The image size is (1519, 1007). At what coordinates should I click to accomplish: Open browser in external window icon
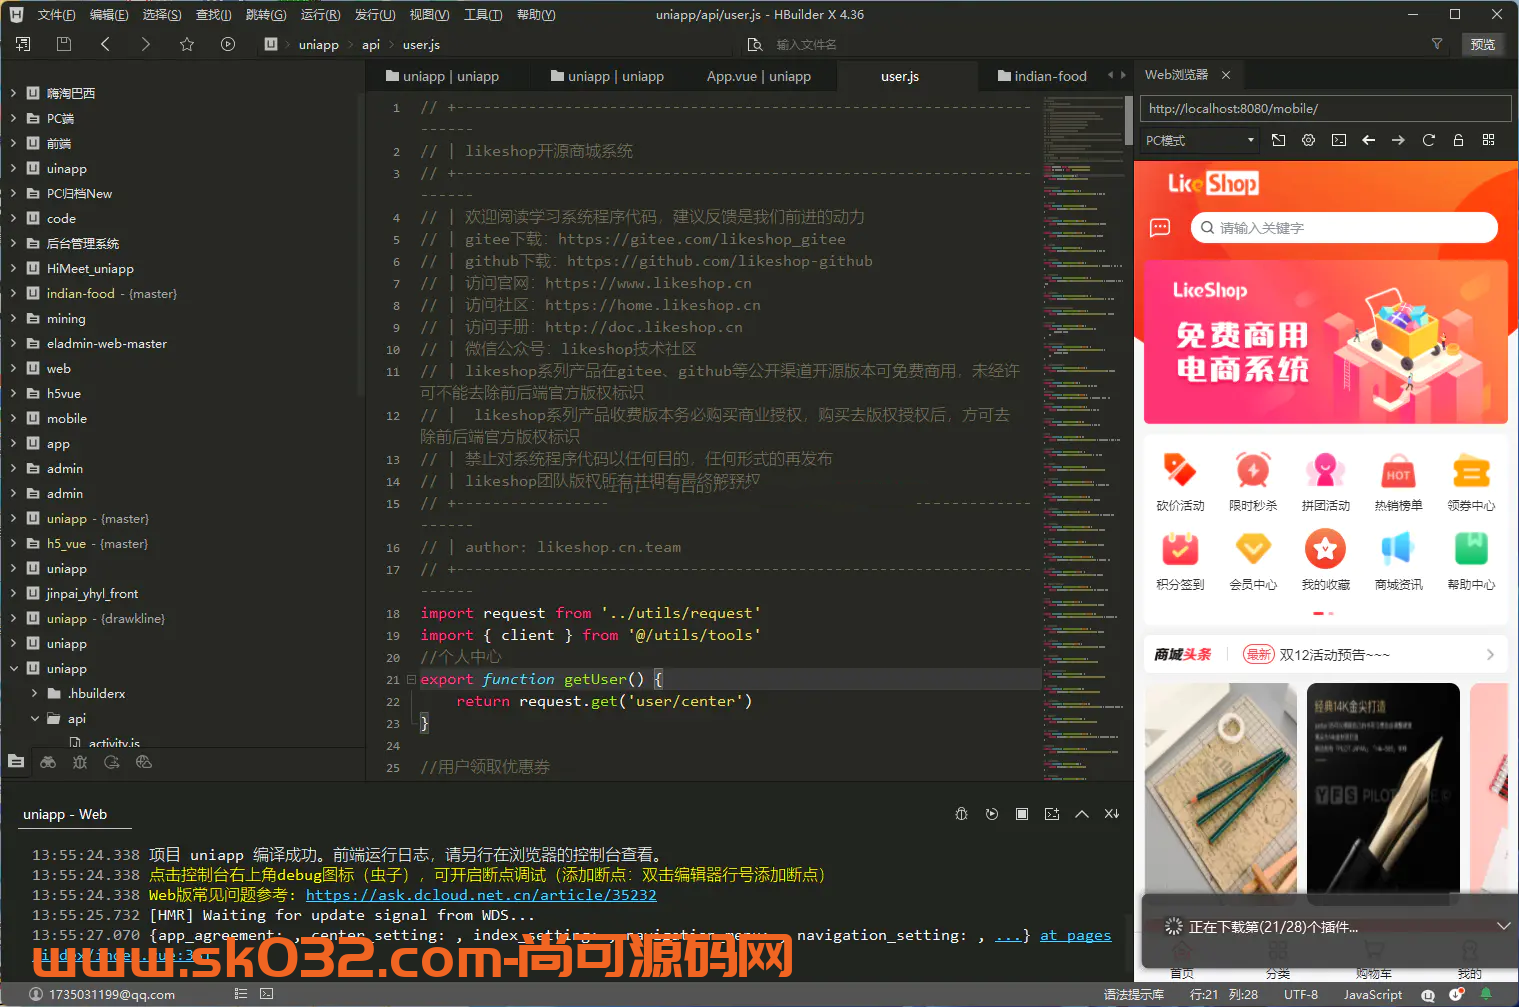tap(1279, 140)
